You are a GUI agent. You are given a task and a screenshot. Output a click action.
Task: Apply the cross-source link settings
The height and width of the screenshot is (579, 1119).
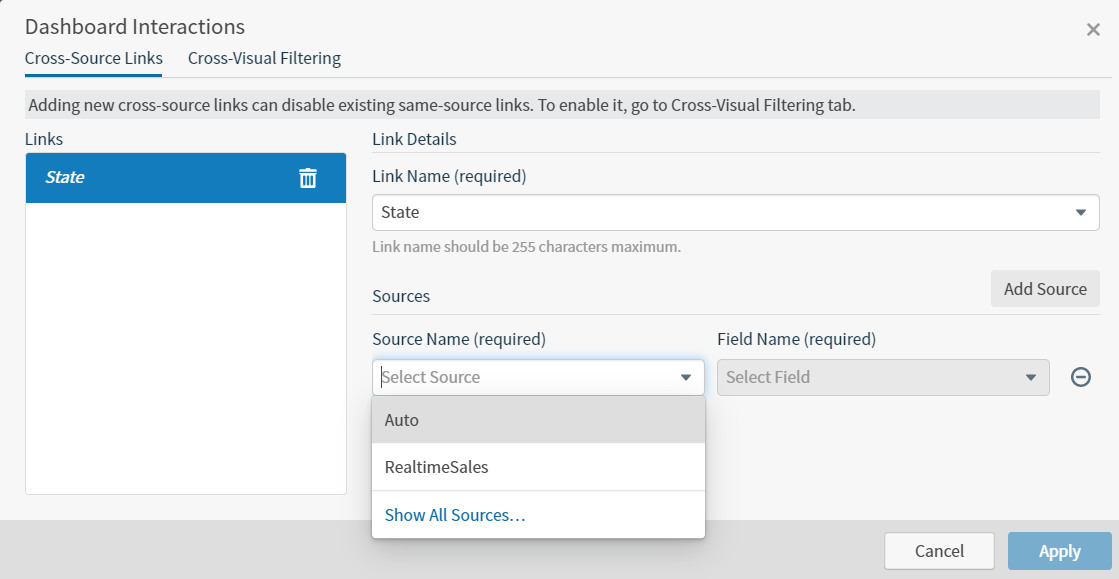(x=1060, y=551)
